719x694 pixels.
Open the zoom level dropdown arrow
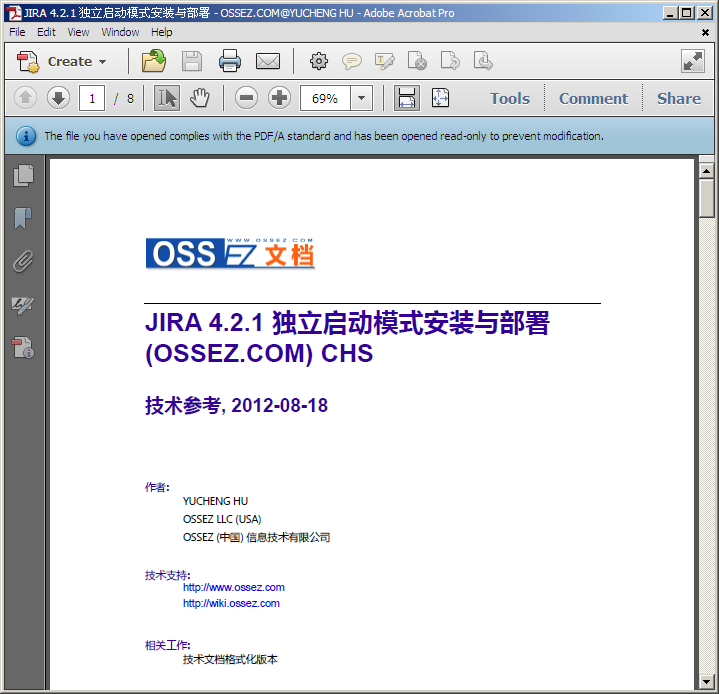361,98
